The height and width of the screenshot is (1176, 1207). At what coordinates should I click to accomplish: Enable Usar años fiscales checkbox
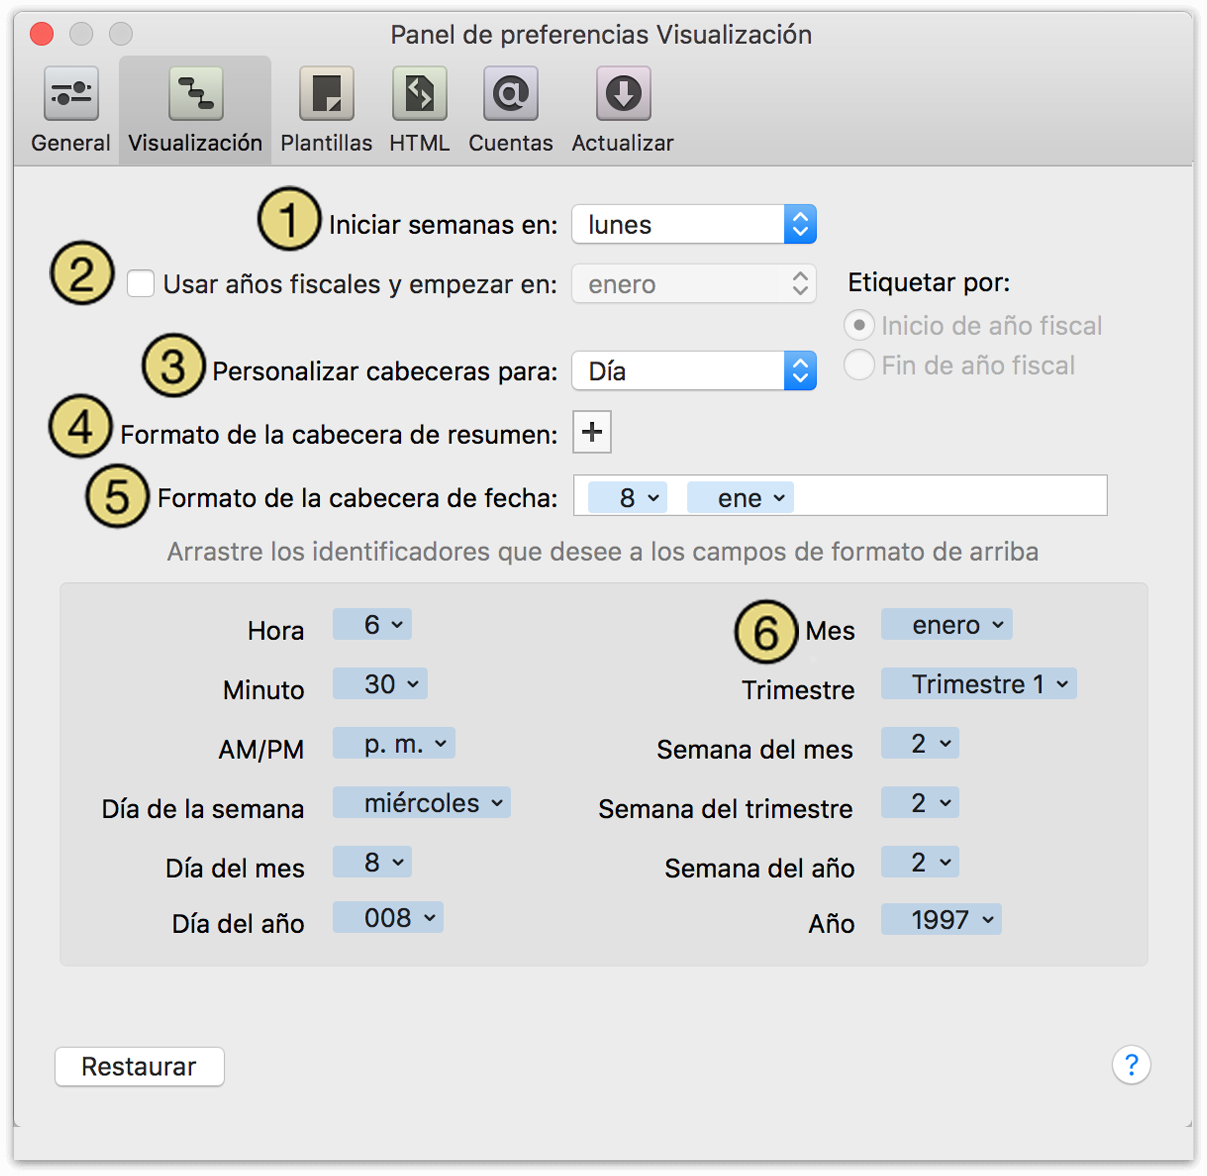click(x=141, y=284)
